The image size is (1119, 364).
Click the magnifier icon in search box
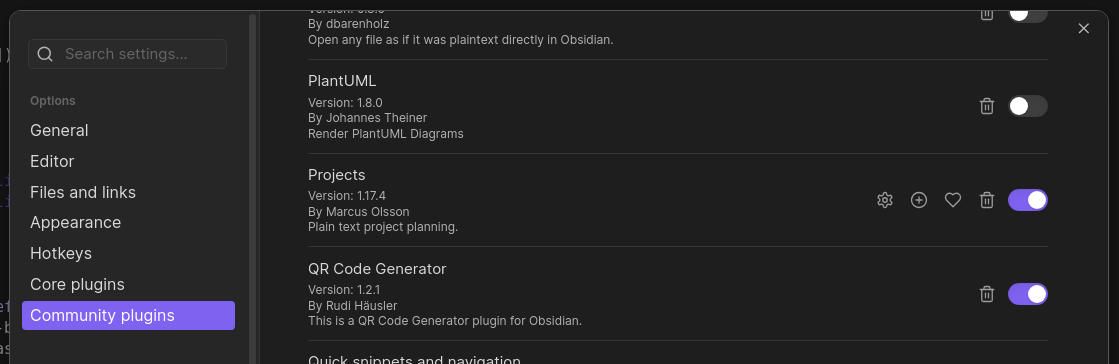click(x=45, y=54)
